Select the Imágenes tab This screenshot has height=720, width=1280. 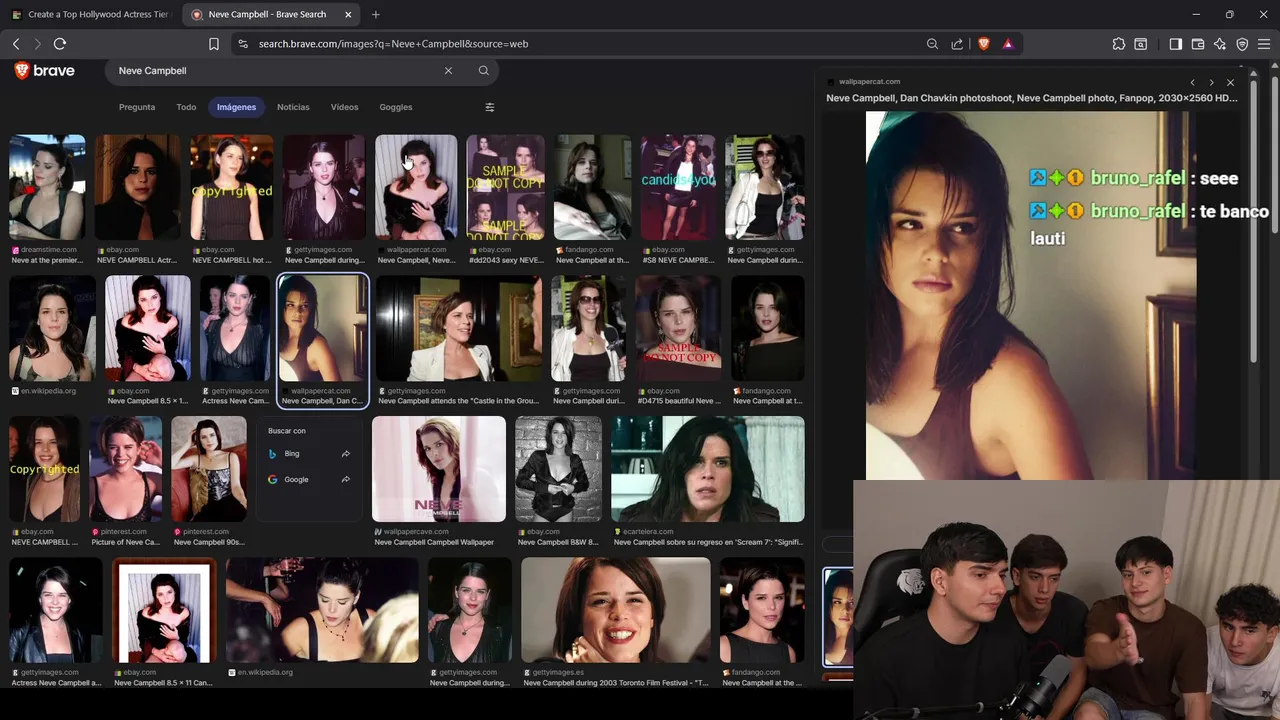[237, 107]
